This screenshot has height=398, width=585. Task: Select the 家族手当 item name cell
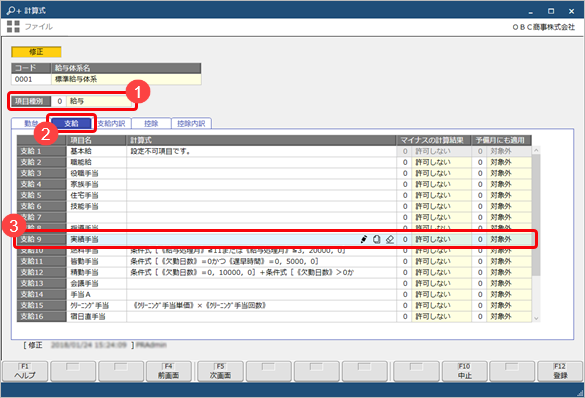pyautogui.click(x=96, y=184)
